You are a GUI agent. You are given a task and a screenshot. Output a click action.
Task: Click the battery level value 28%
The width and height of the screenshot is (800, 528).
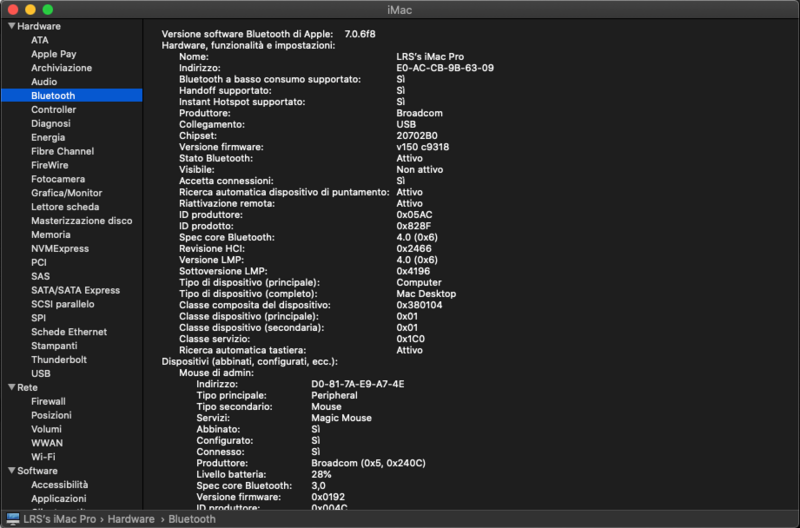(321, 474)
